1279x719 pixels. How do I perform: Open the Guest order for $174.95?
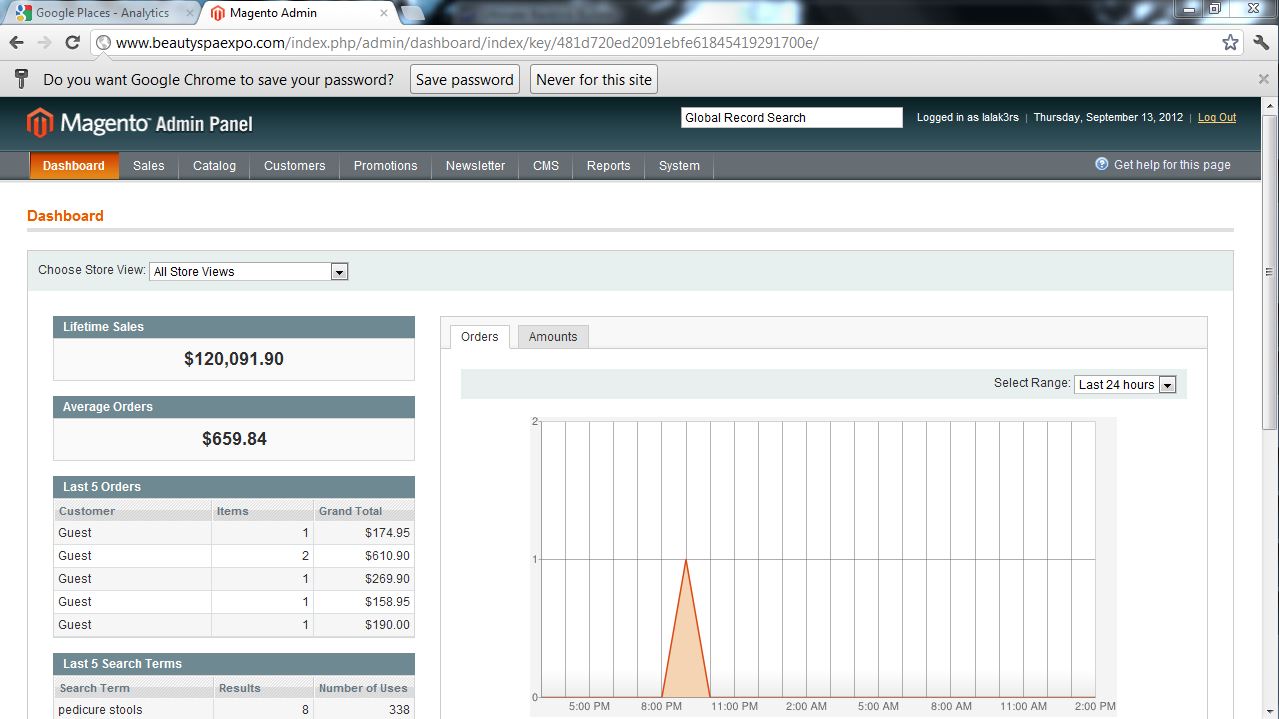pos(234,533)
